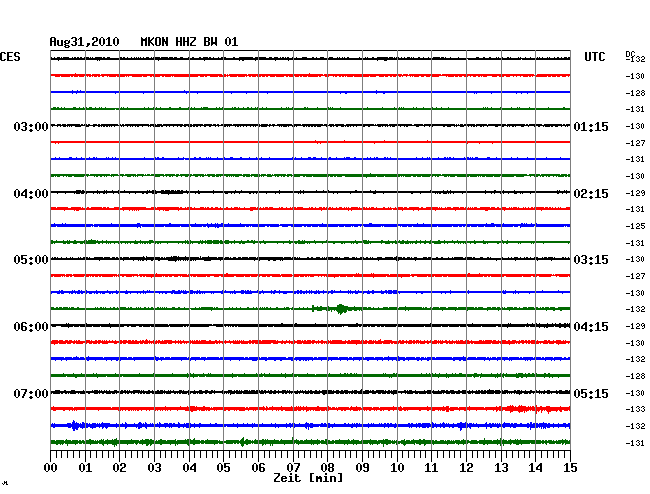Screen dimensions: 650x494
Task: Click the UTC column header
Action: pos(594,57)
